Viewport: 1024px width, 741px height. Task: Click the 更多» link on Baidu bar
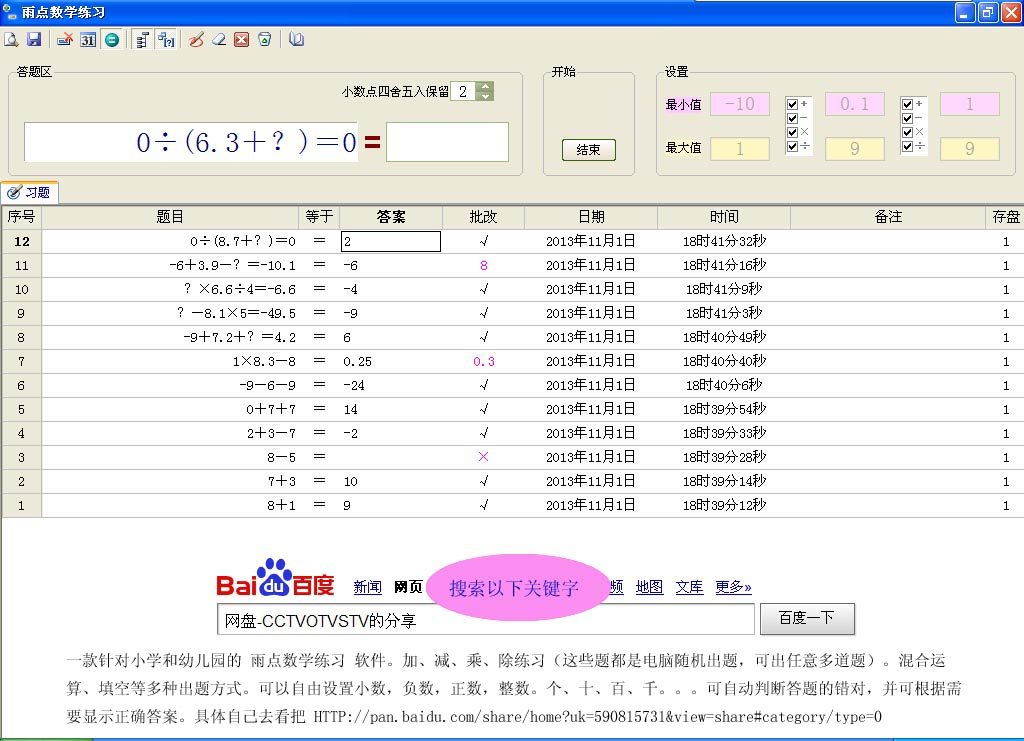(733, 588)
